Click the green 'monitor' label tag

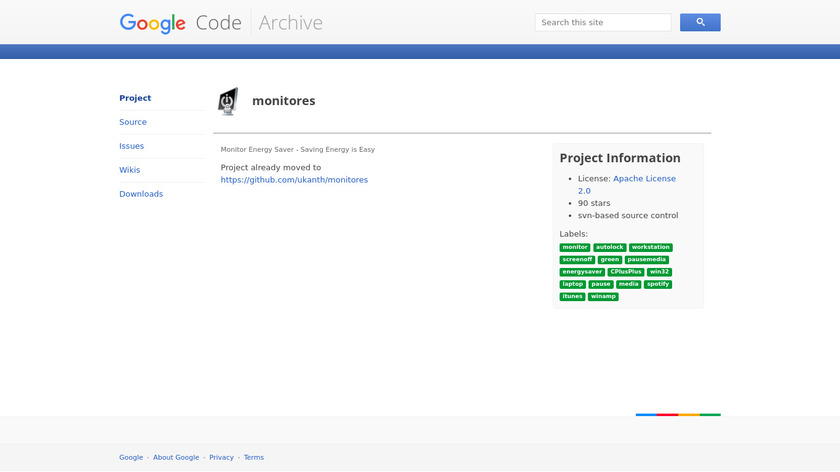pyautogui.click(x=575, y=247)
